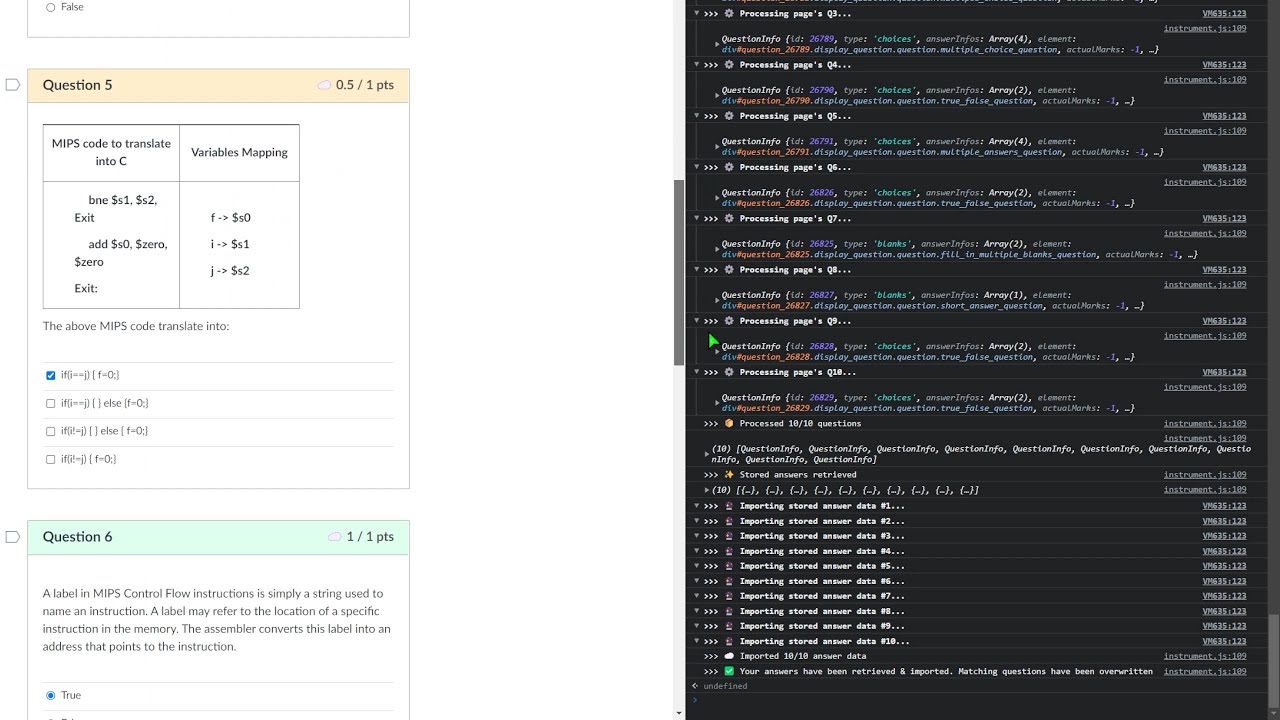1280x720 pixels.
Task: Check the option if(i==j) { f=0;}
Action: coord(51,375)
